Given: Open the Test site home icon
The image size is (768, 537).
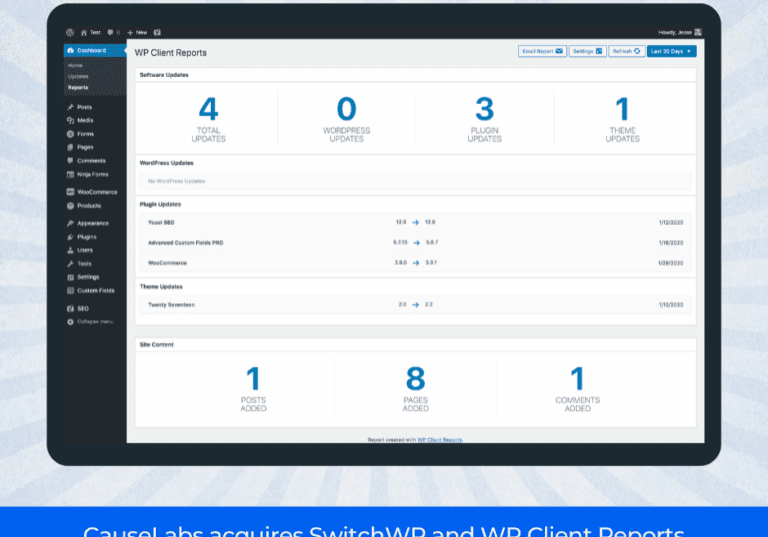Looking at the screenshot, I should click(x=84, y=32).
